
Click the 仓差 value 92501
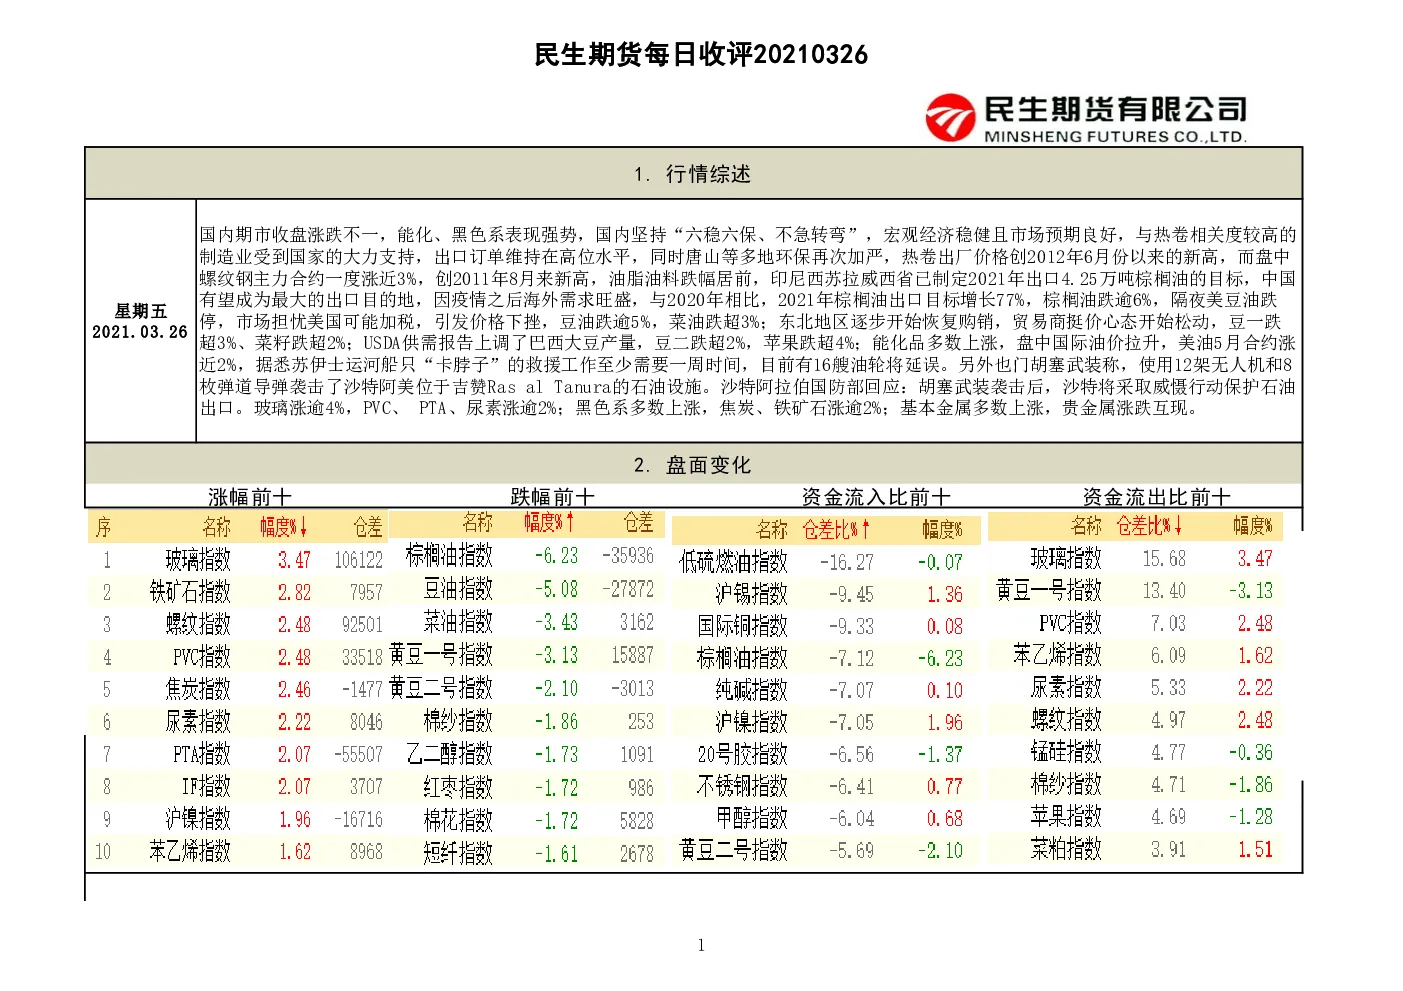point(362,625)
